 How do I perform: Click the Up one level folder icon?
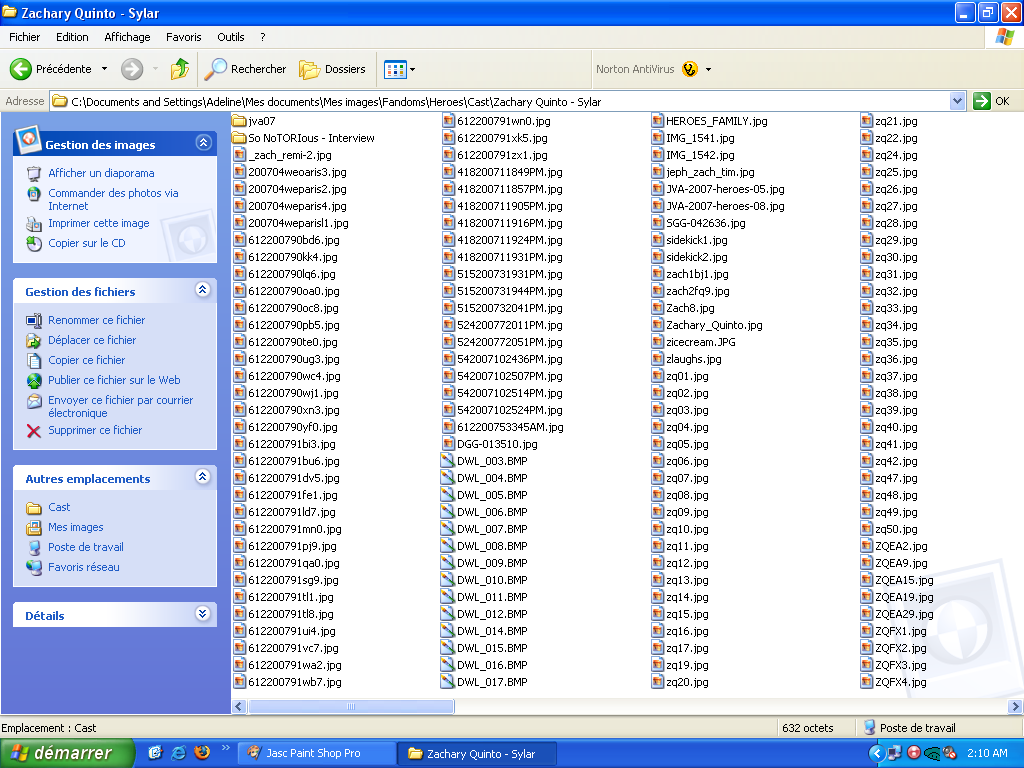180,69
